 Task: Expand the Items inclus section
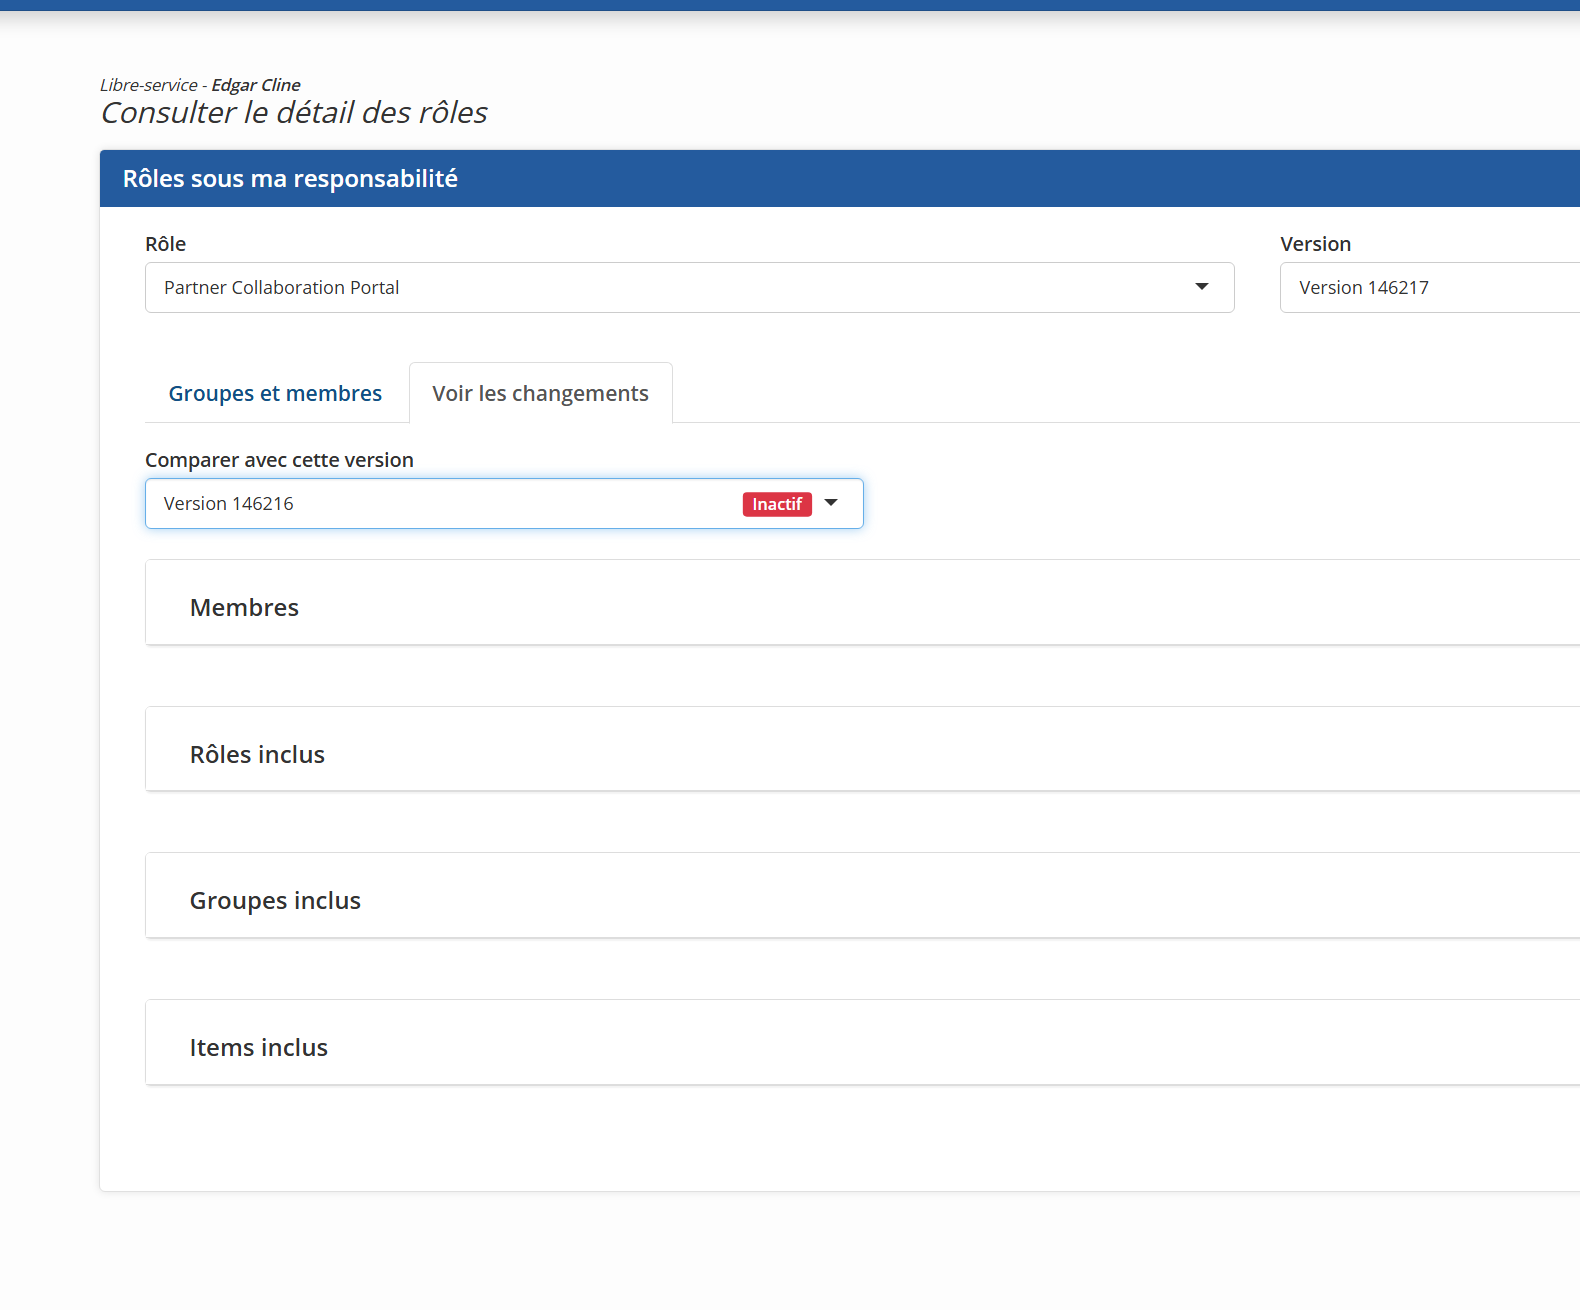(x=259, y=1047)
